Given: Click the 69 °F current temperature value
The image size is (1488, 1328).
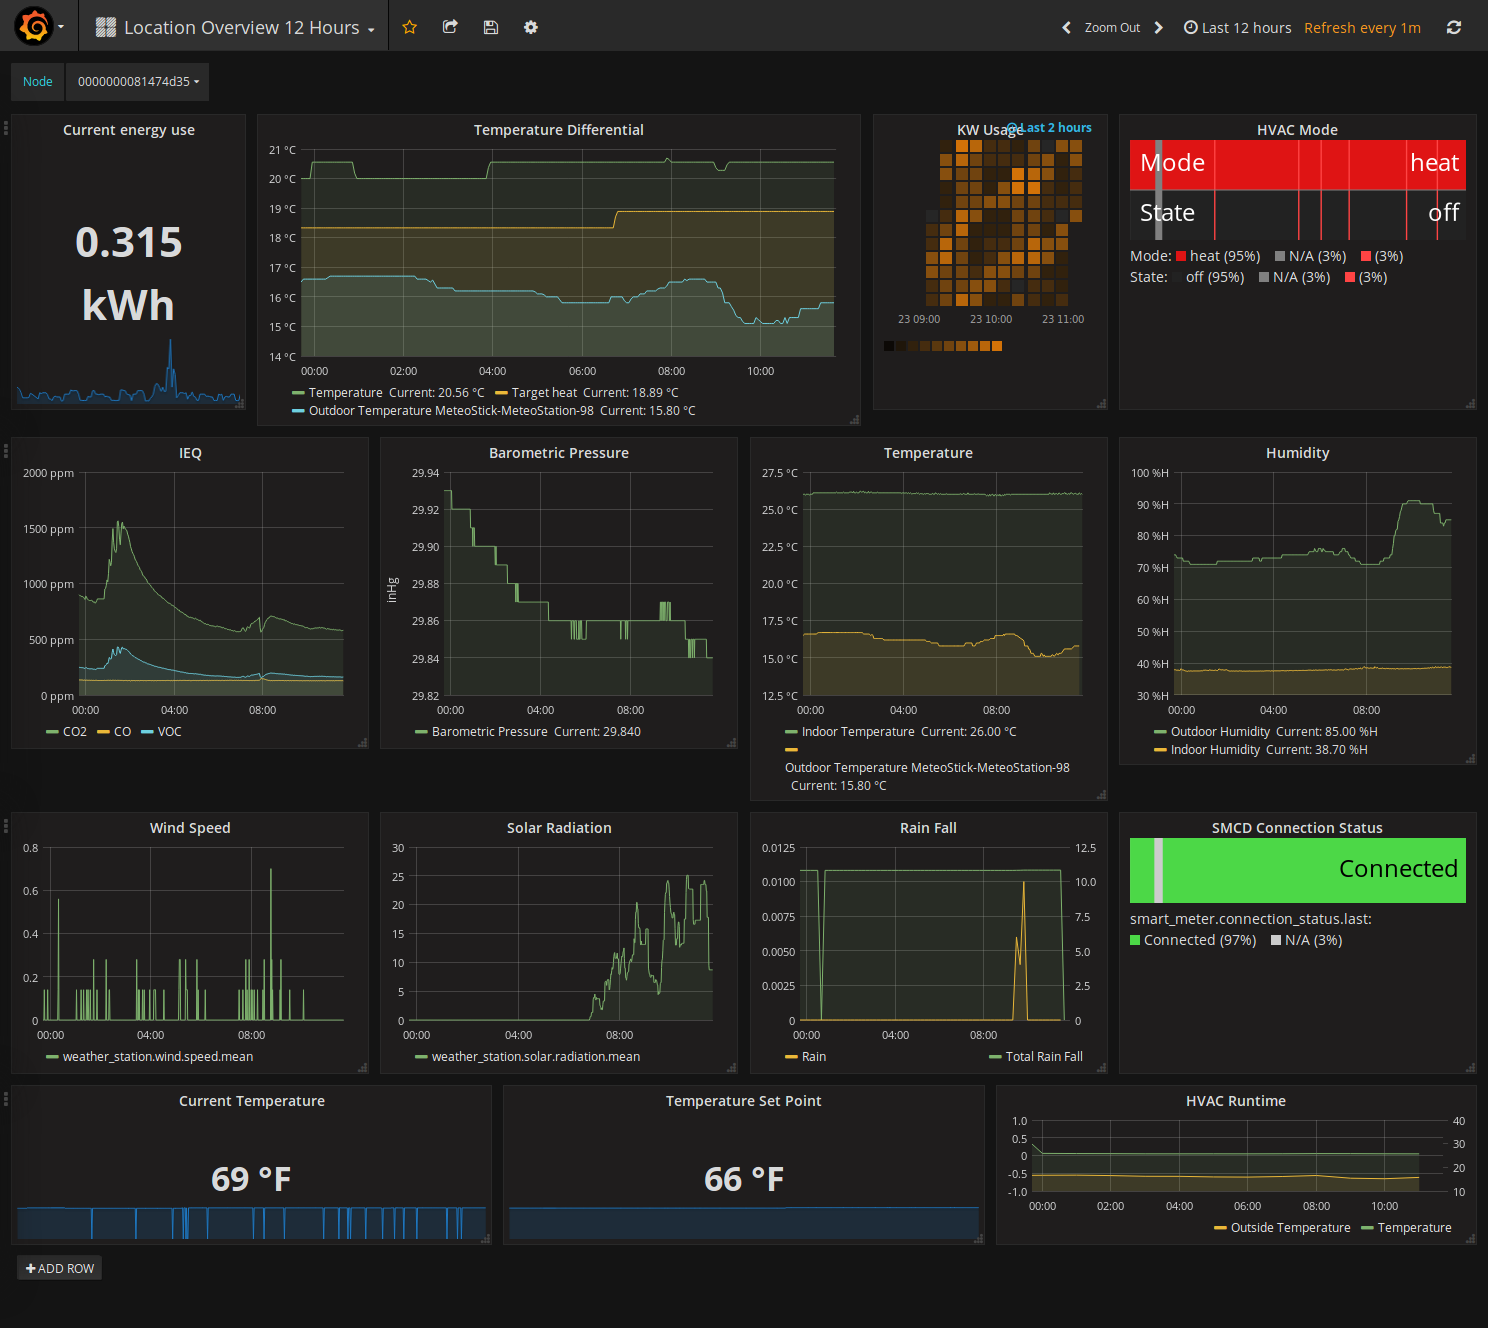Looking at the screenshot, I should (251, 1179).
